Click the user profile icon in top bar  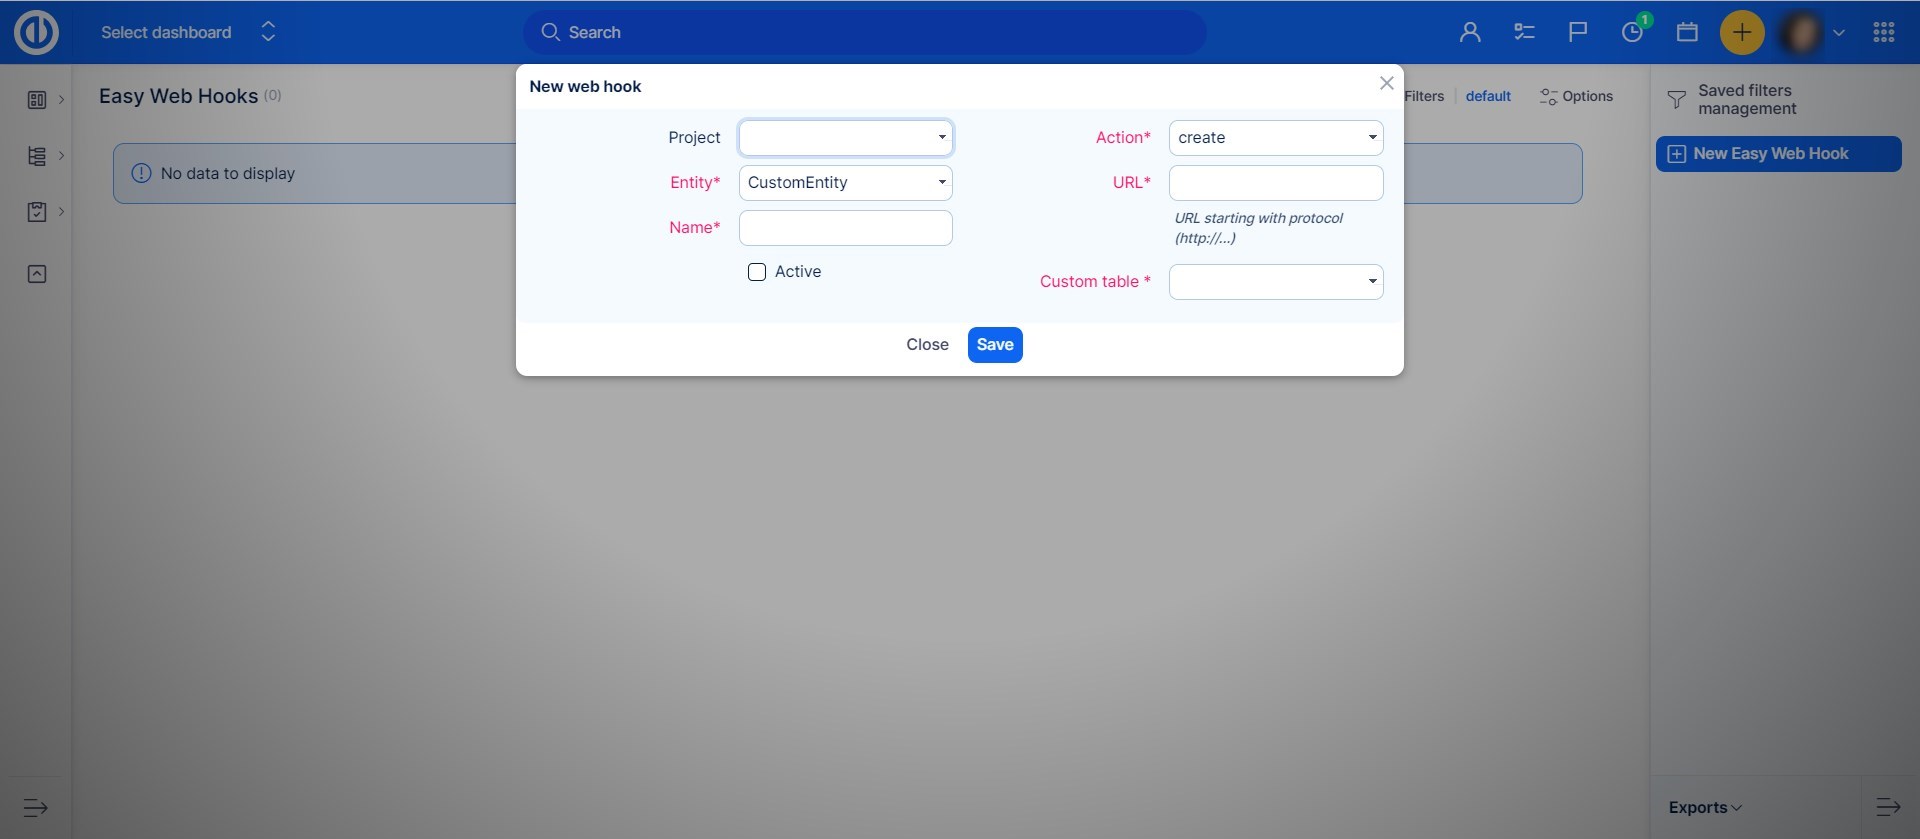pyautogui.click(x=1469, y=32)
